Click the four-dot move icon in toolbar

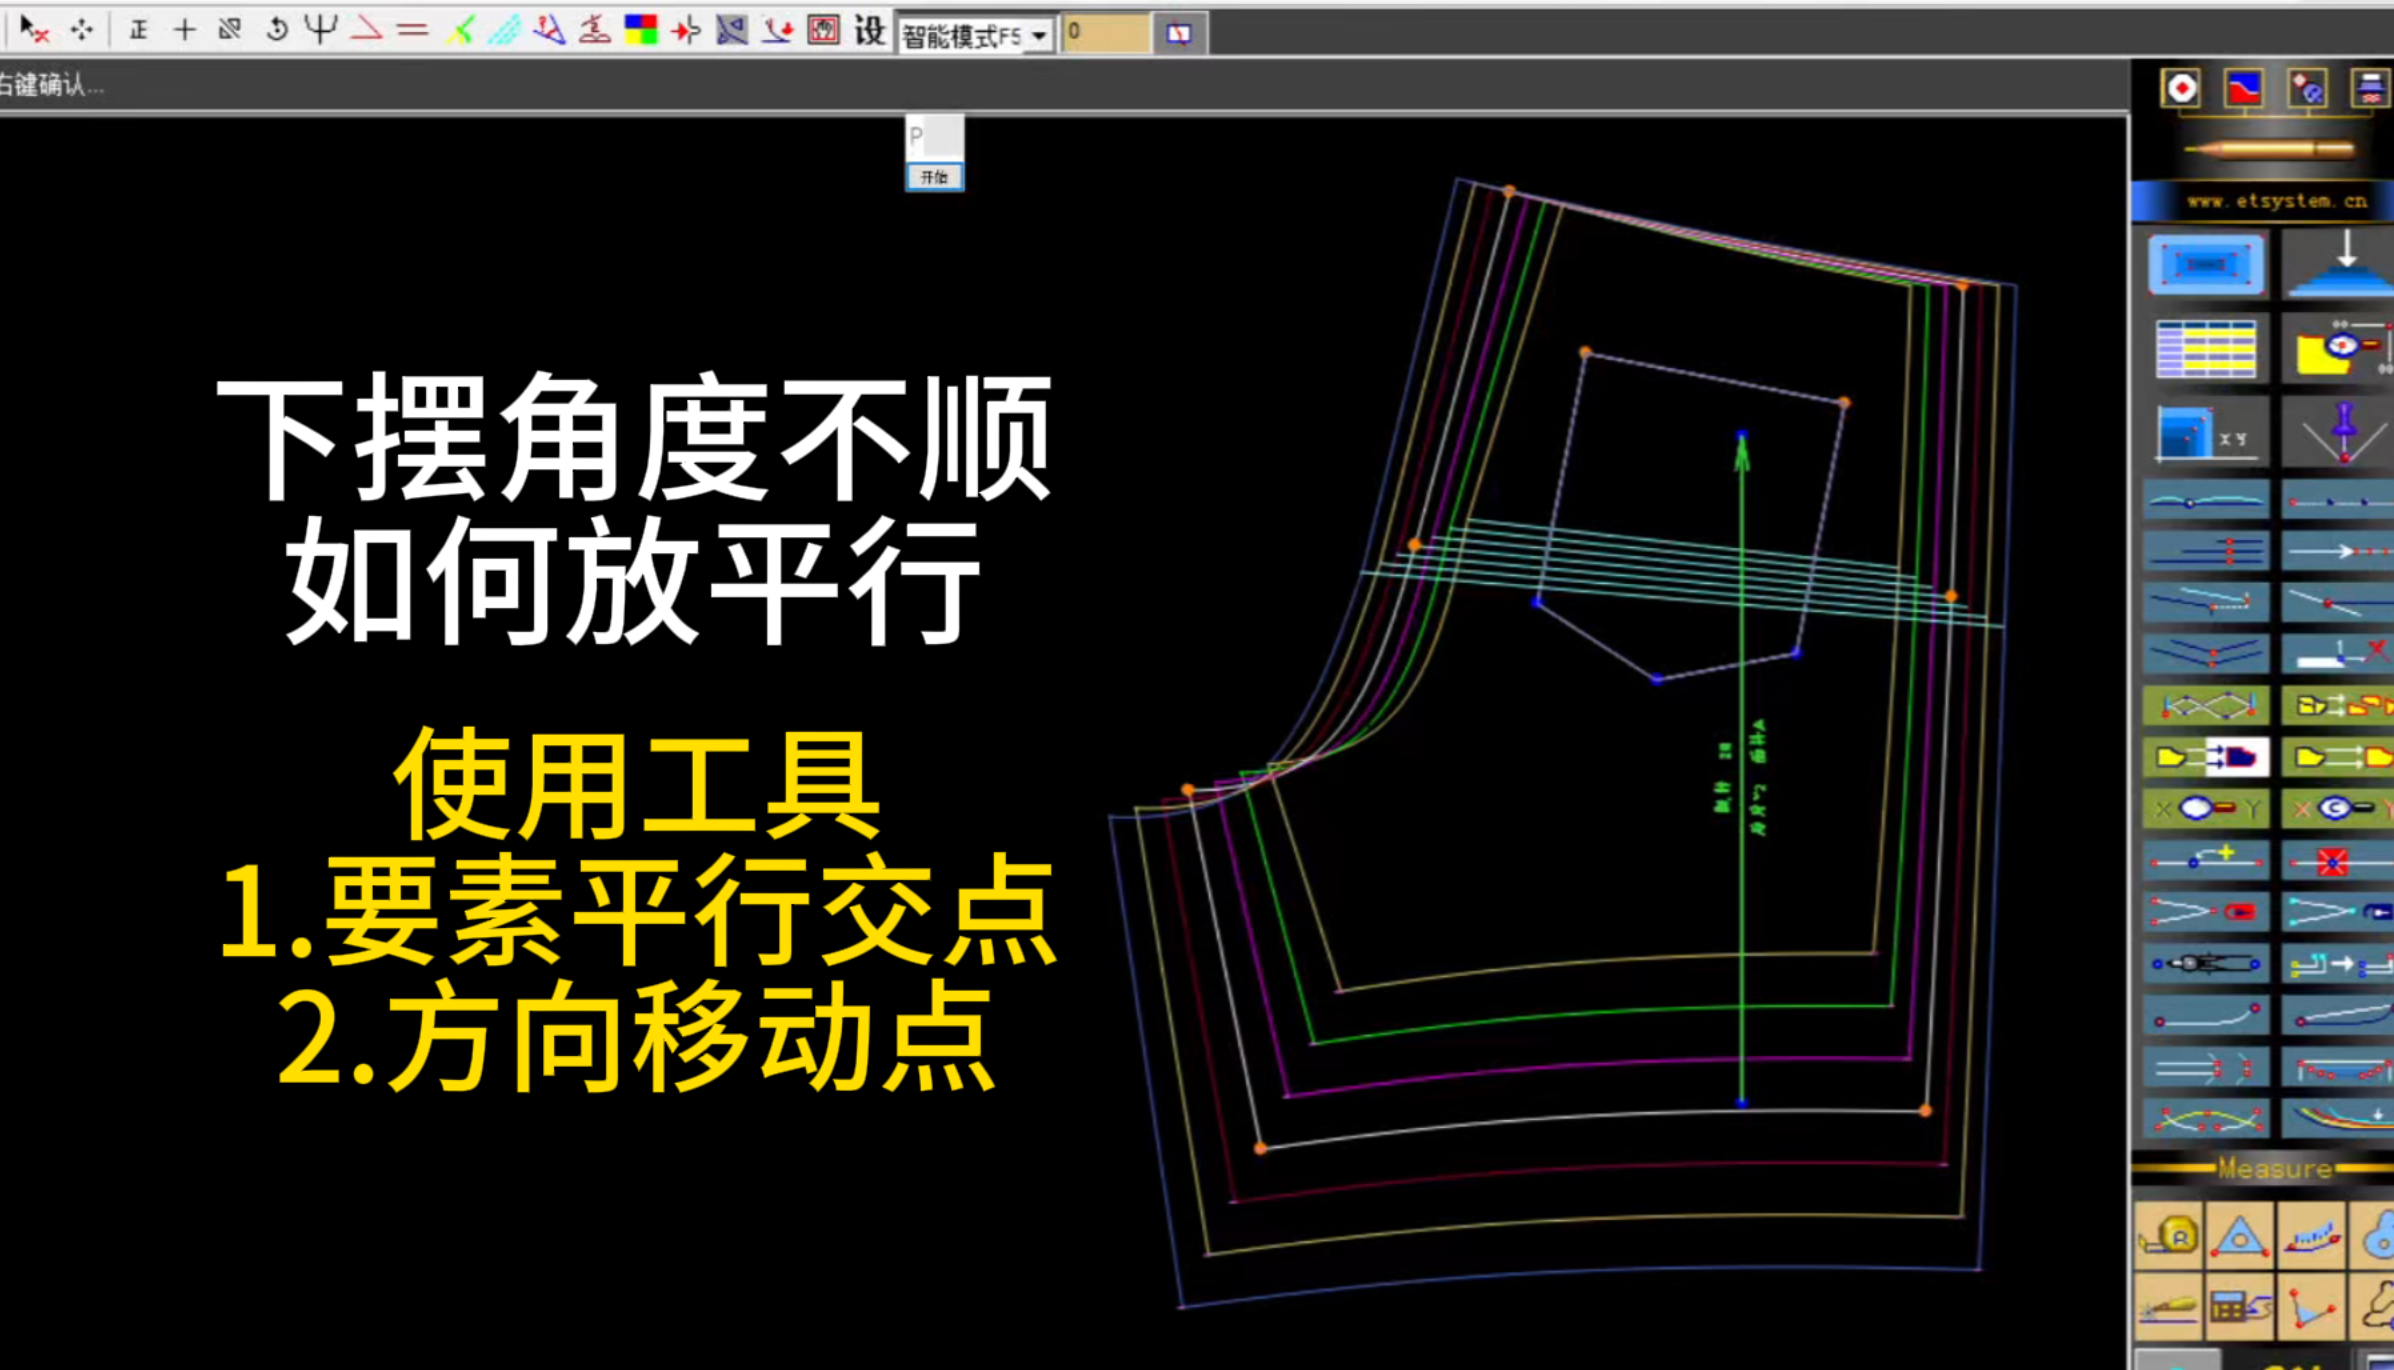(82, 30)
